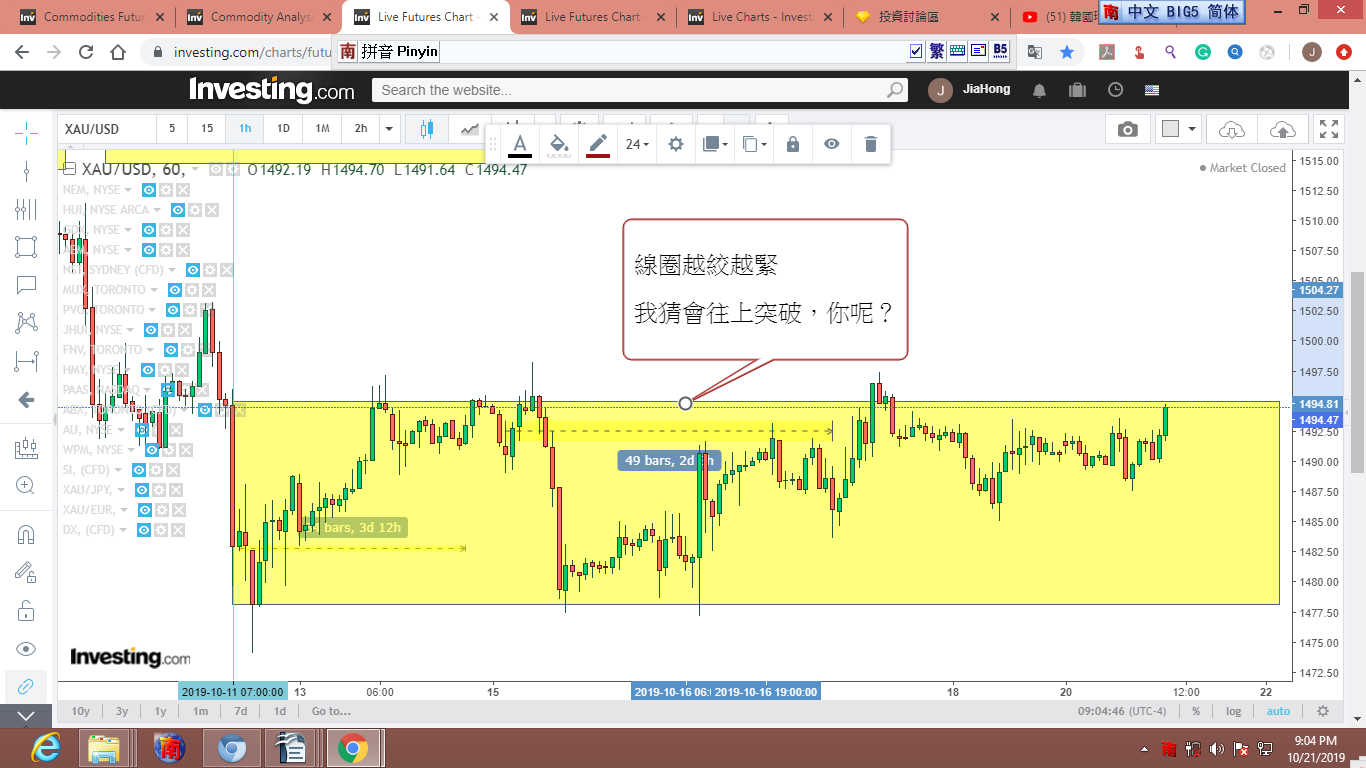The height and width of the screenshot is (768, 1366).
Task: Activate the zoom in tool
Action: point(26,486)
